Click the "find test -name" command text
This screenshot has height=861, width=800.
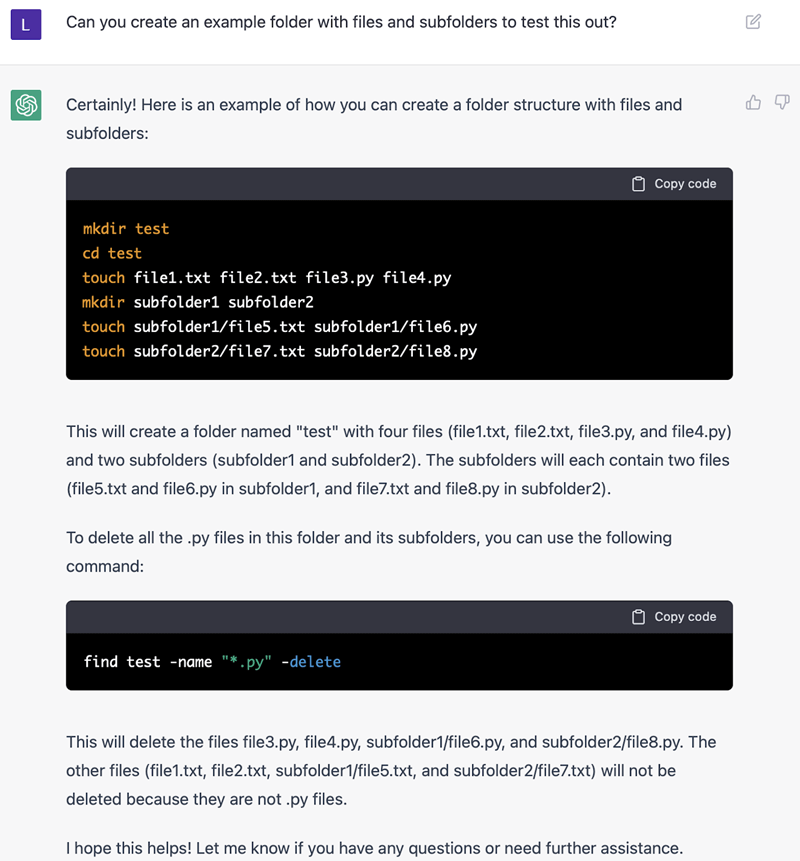click(x=148, y=662)
